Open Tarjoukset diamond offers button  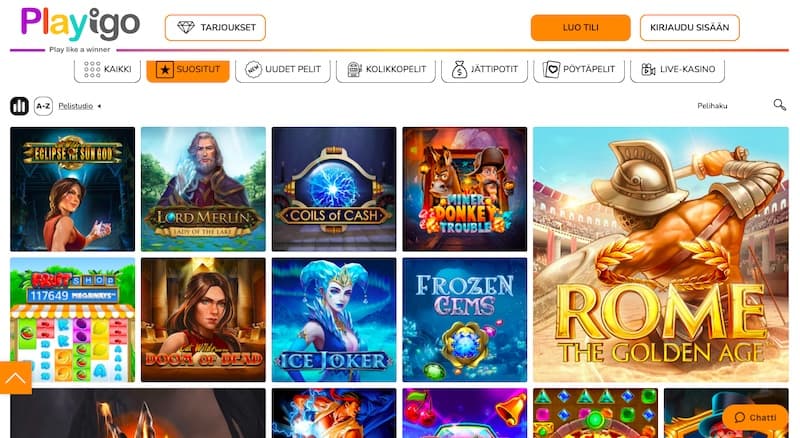215,28
